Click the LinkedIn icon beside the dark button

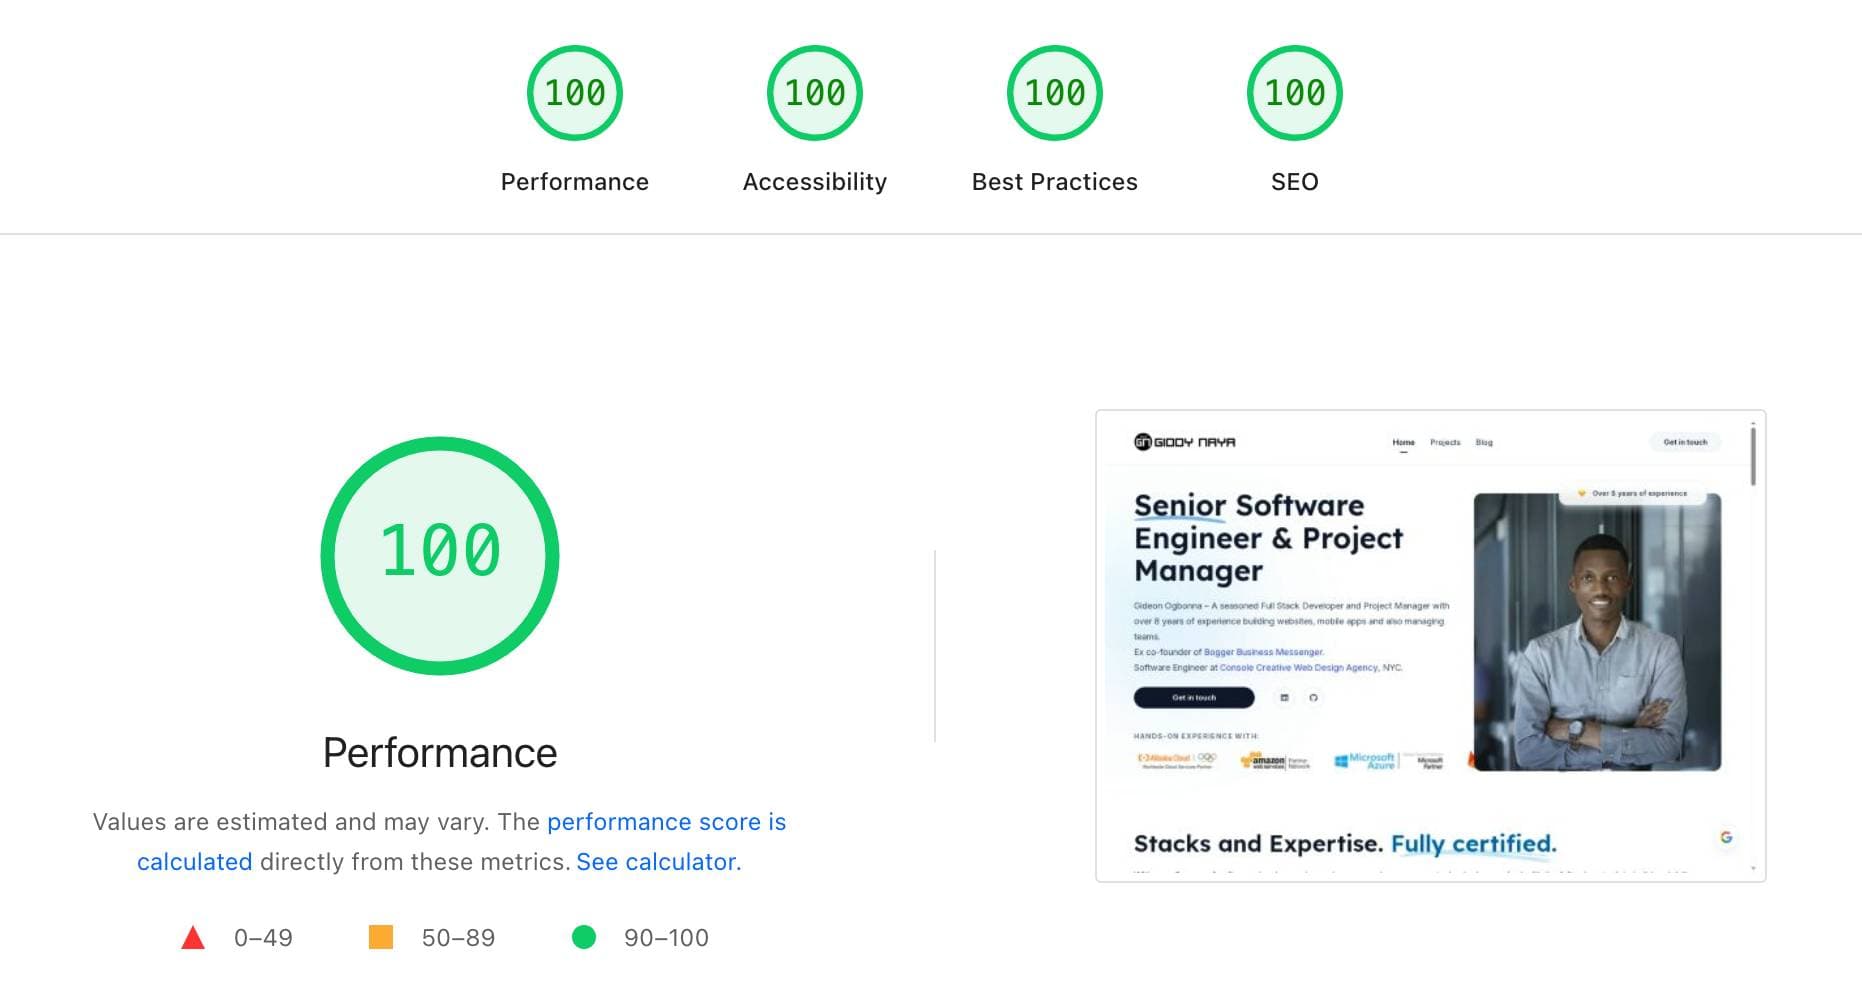tap(1285, 698)
